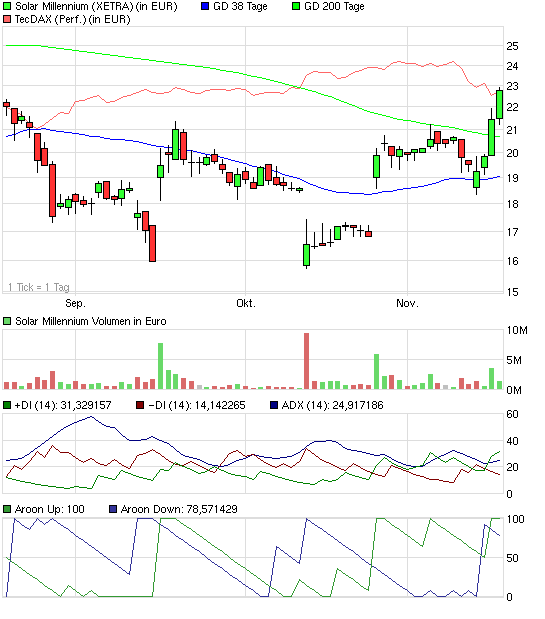
Task: Click the price axis label 24
Action: [512, 66]
